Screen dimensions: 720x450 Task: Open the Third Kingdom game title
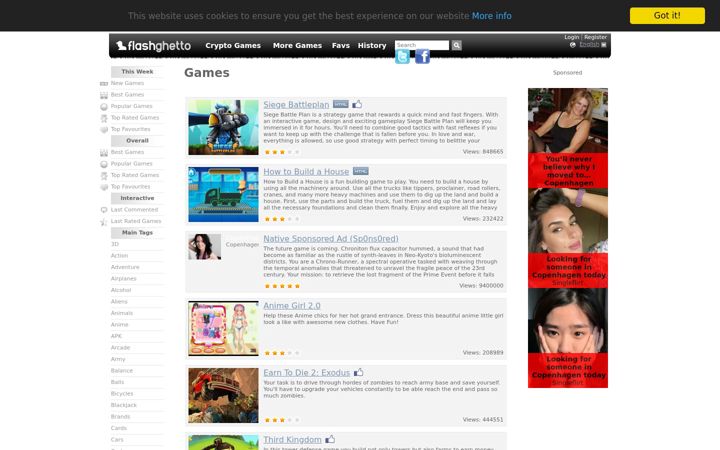[x=292, y=439]
